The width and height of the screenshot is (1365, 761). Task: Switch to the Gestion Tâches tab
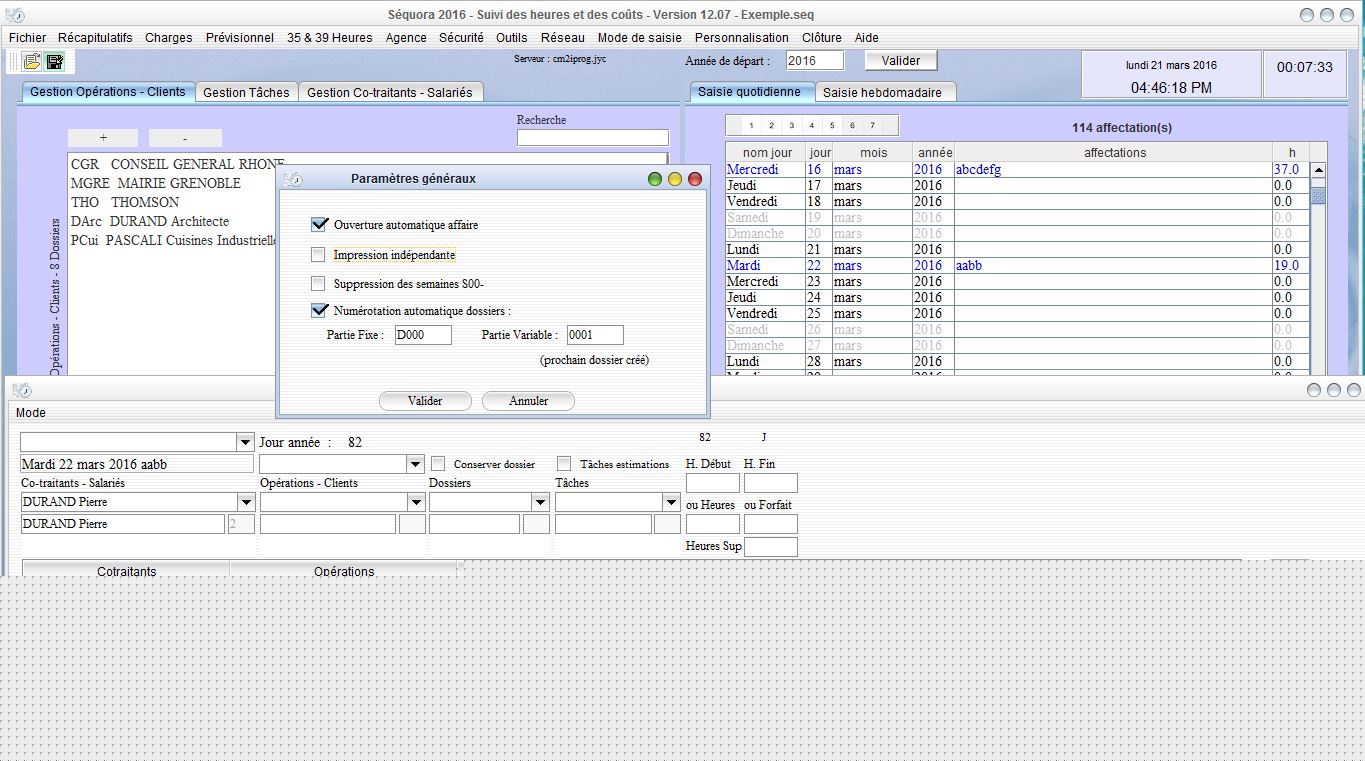coord(246,91)
